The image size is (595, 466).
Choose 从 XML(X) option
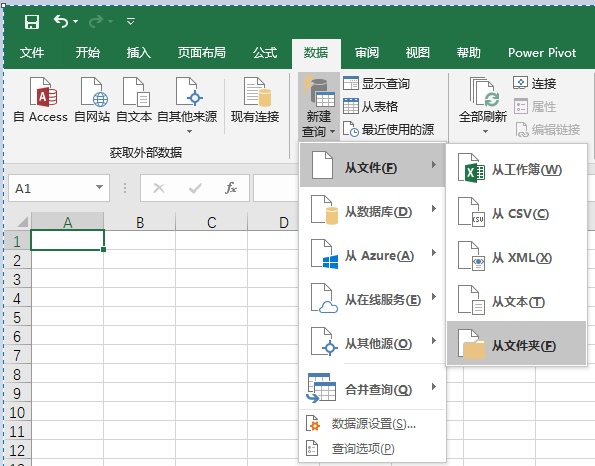point(516,257)
